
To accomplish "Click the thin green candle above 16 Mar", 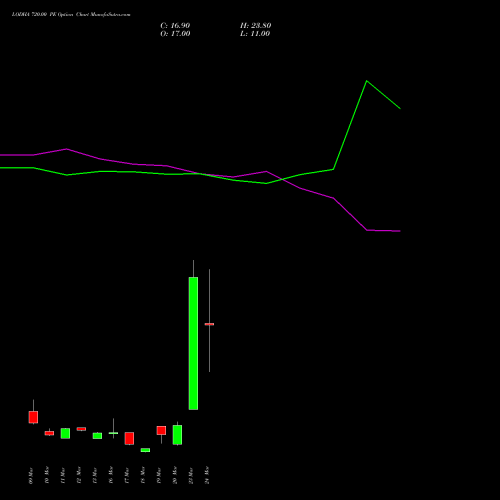I will 113,433.
